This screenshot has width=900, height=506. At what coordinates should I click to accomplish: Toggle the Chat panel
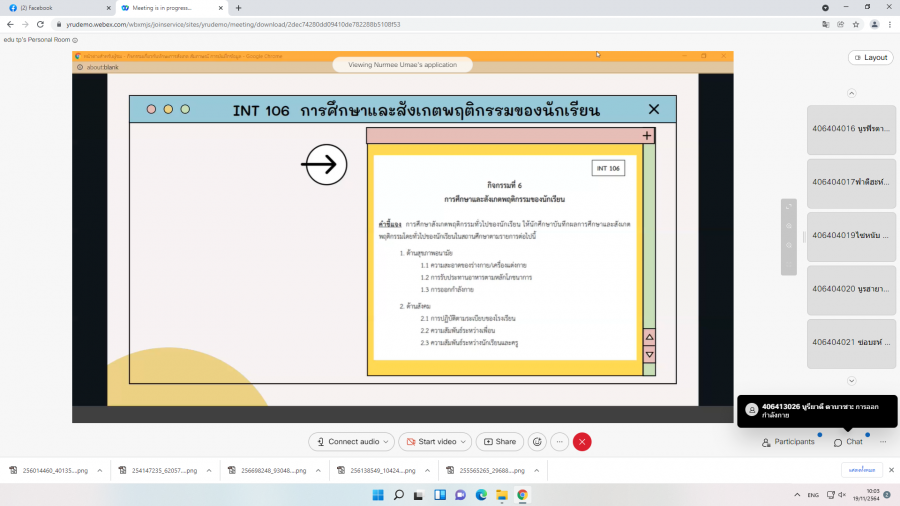tap(847, 441)
